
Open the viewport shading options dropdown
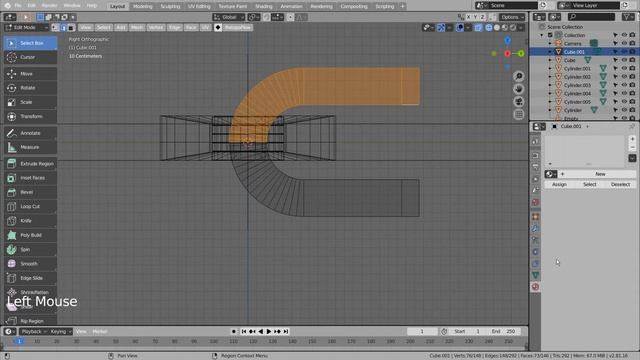521,27
